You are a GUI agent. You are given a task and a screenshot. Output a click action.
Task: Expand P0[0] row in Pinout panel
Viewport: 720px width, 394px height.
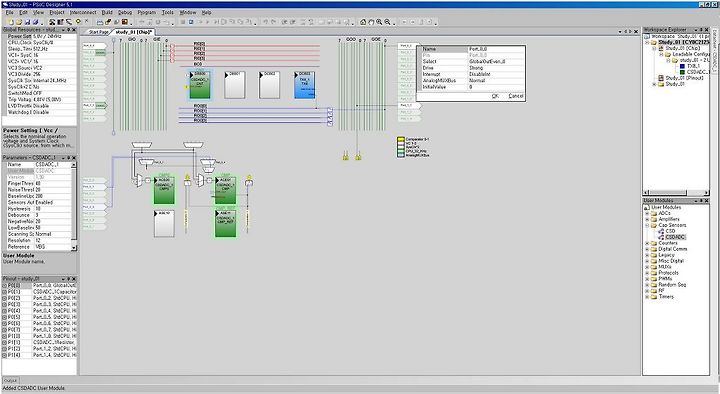tap(5, 286)
